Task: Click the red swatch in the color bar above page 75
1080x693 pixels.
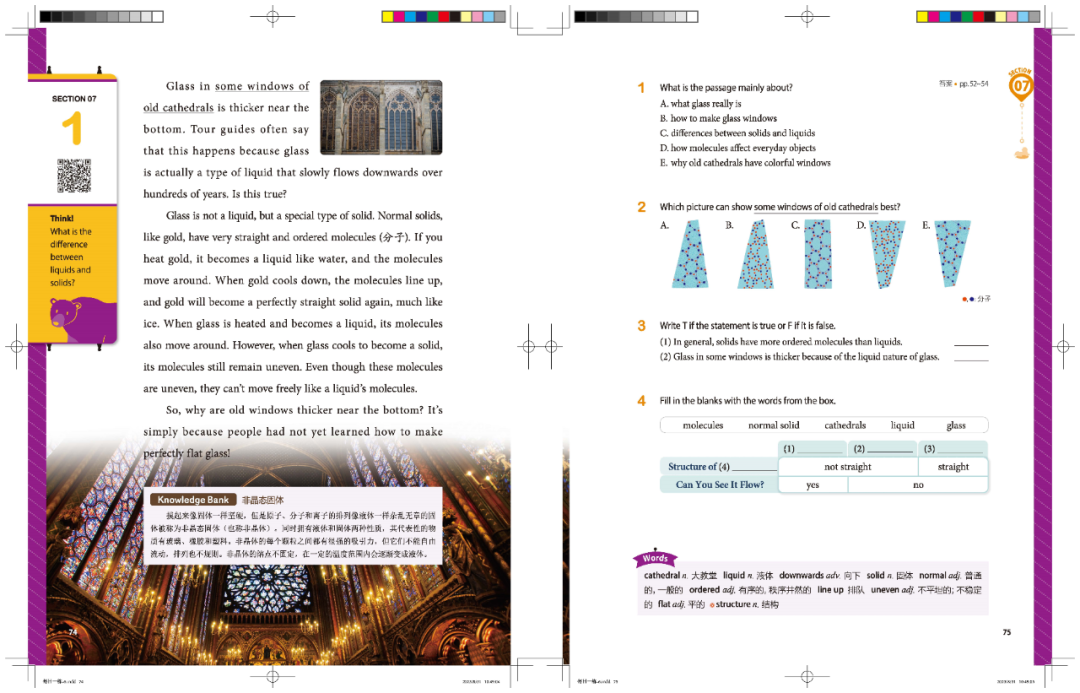Action: 978,17
